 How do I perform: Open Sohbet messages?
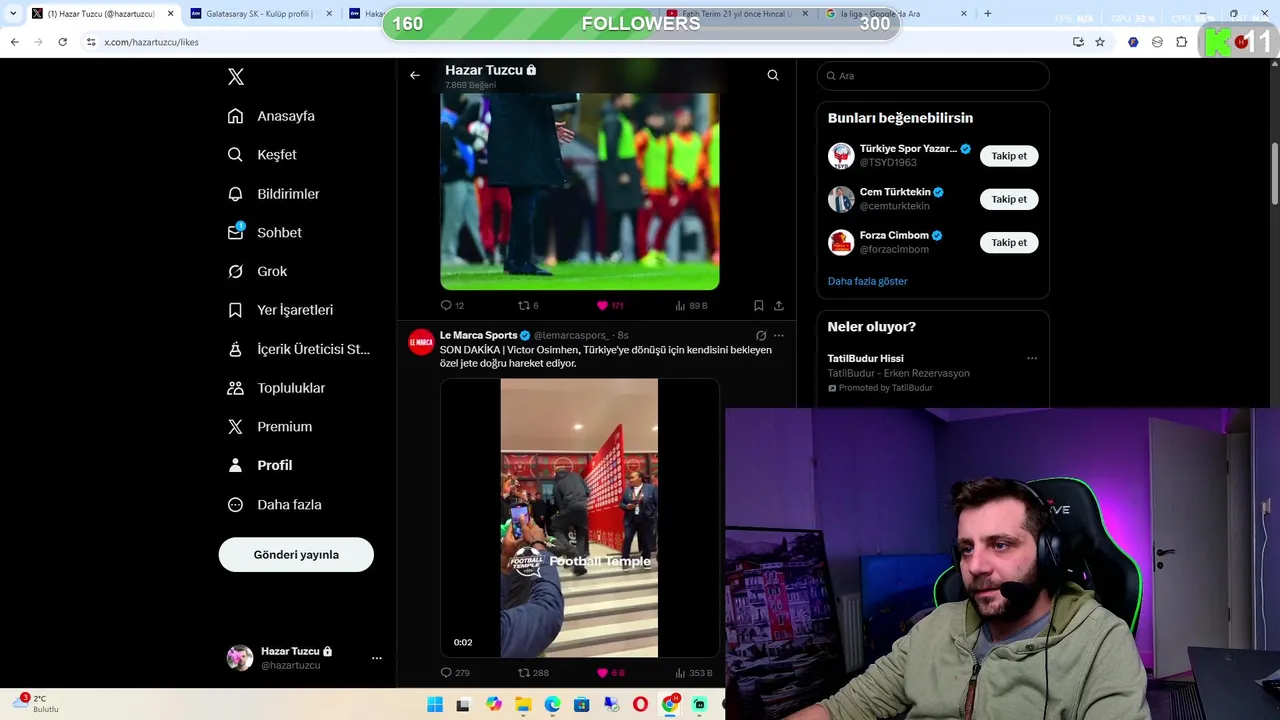[264, 232]
